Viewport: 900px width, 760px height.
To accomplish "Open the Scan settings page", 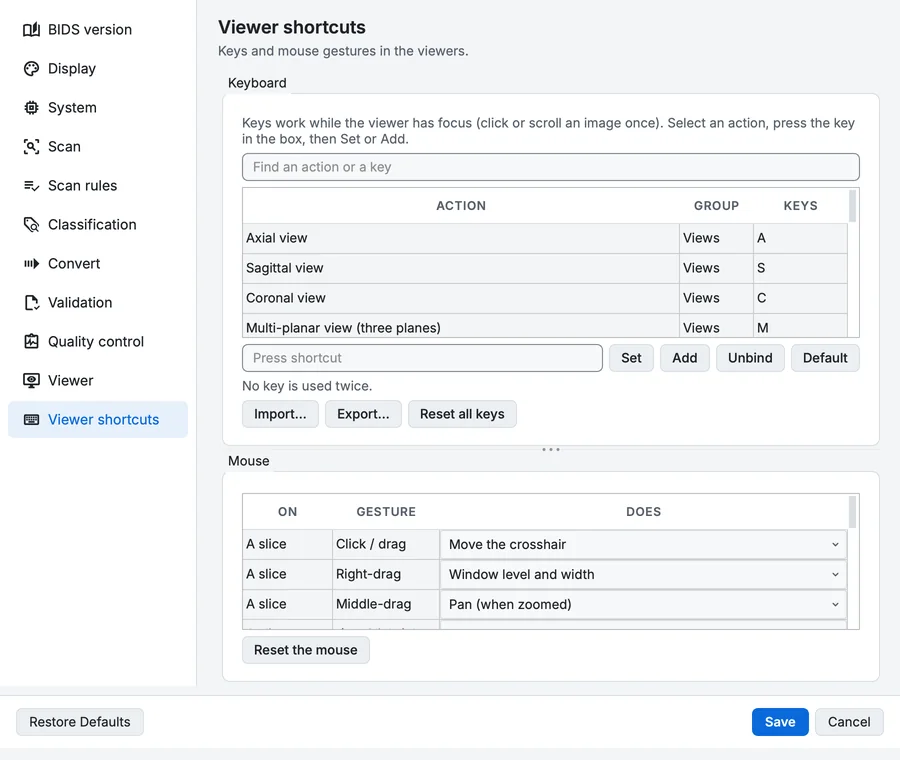I will click(x=98, y=146).
